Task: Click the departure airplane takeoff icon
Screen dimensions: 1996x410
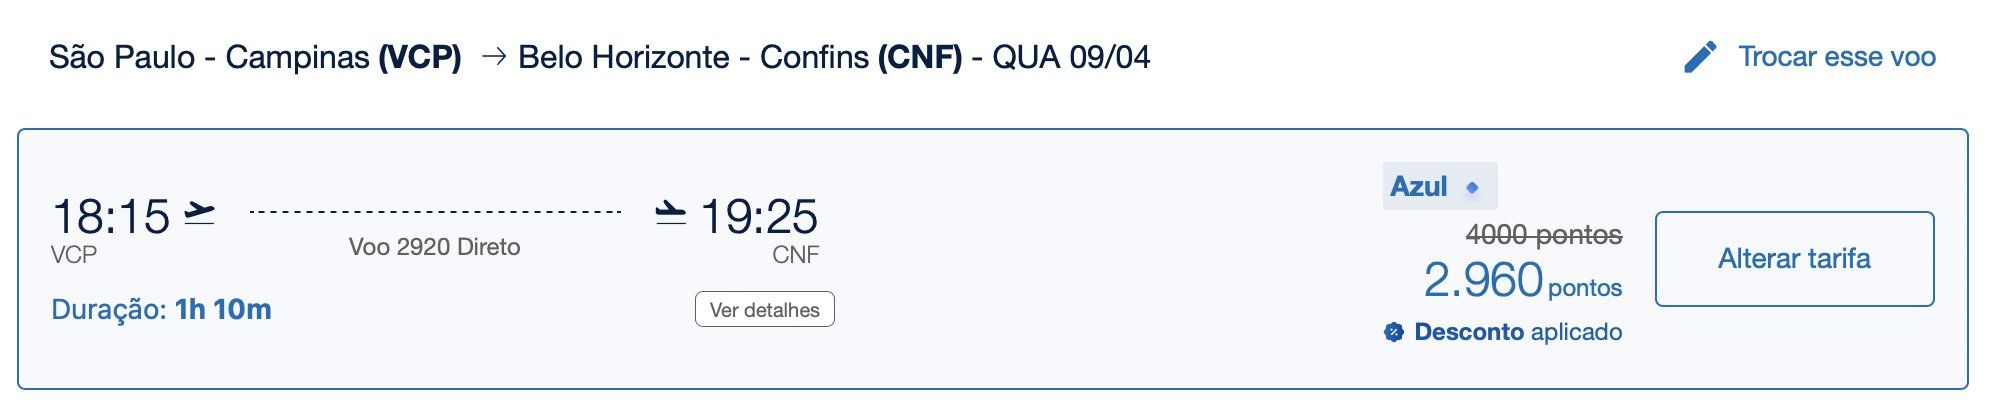Action: (x=200, y=214)
